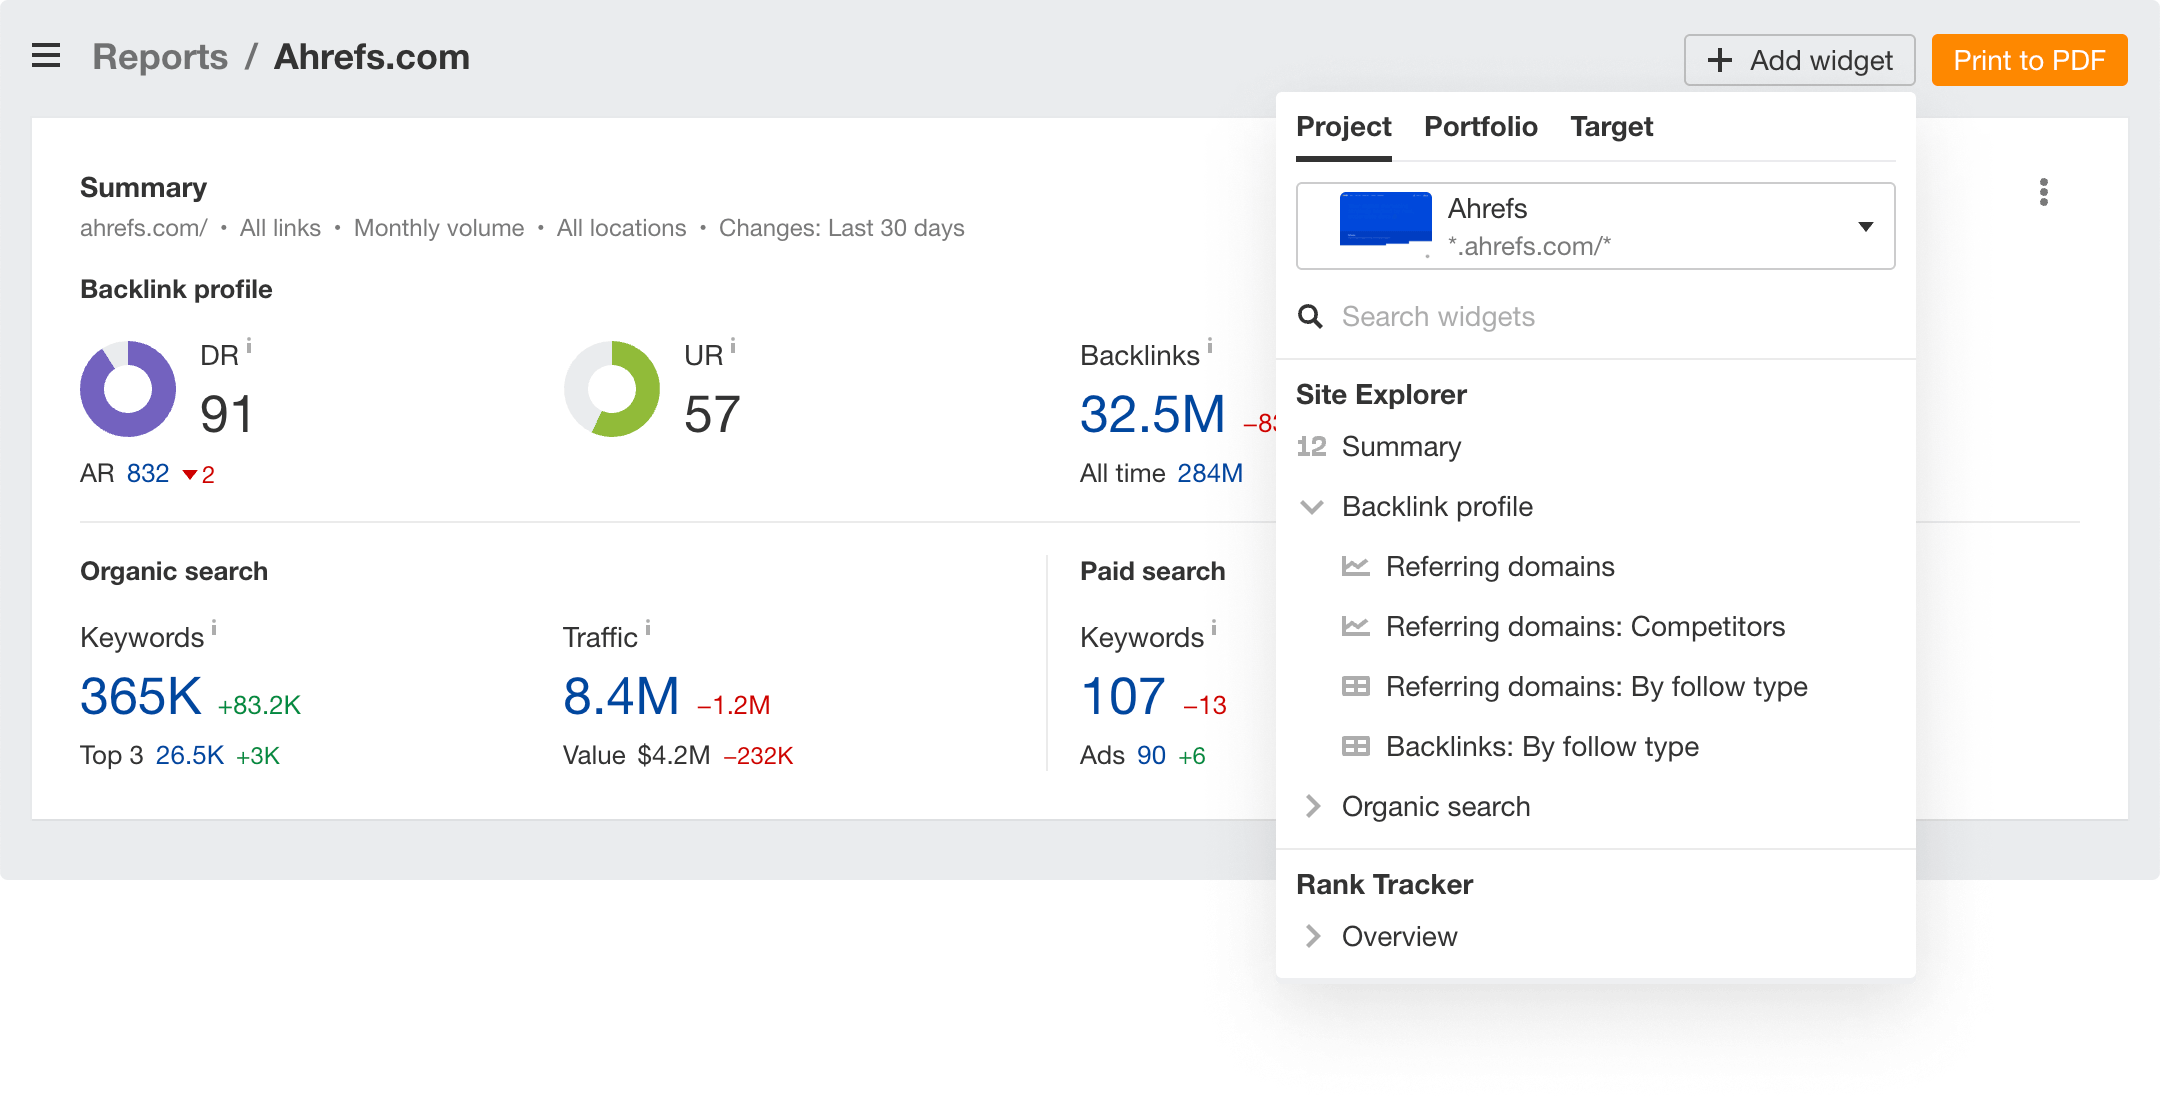The width and height of the screenshot is (2160, 1096).
Task: Open the Ads 90 link
Action: tap(1151, 755)
